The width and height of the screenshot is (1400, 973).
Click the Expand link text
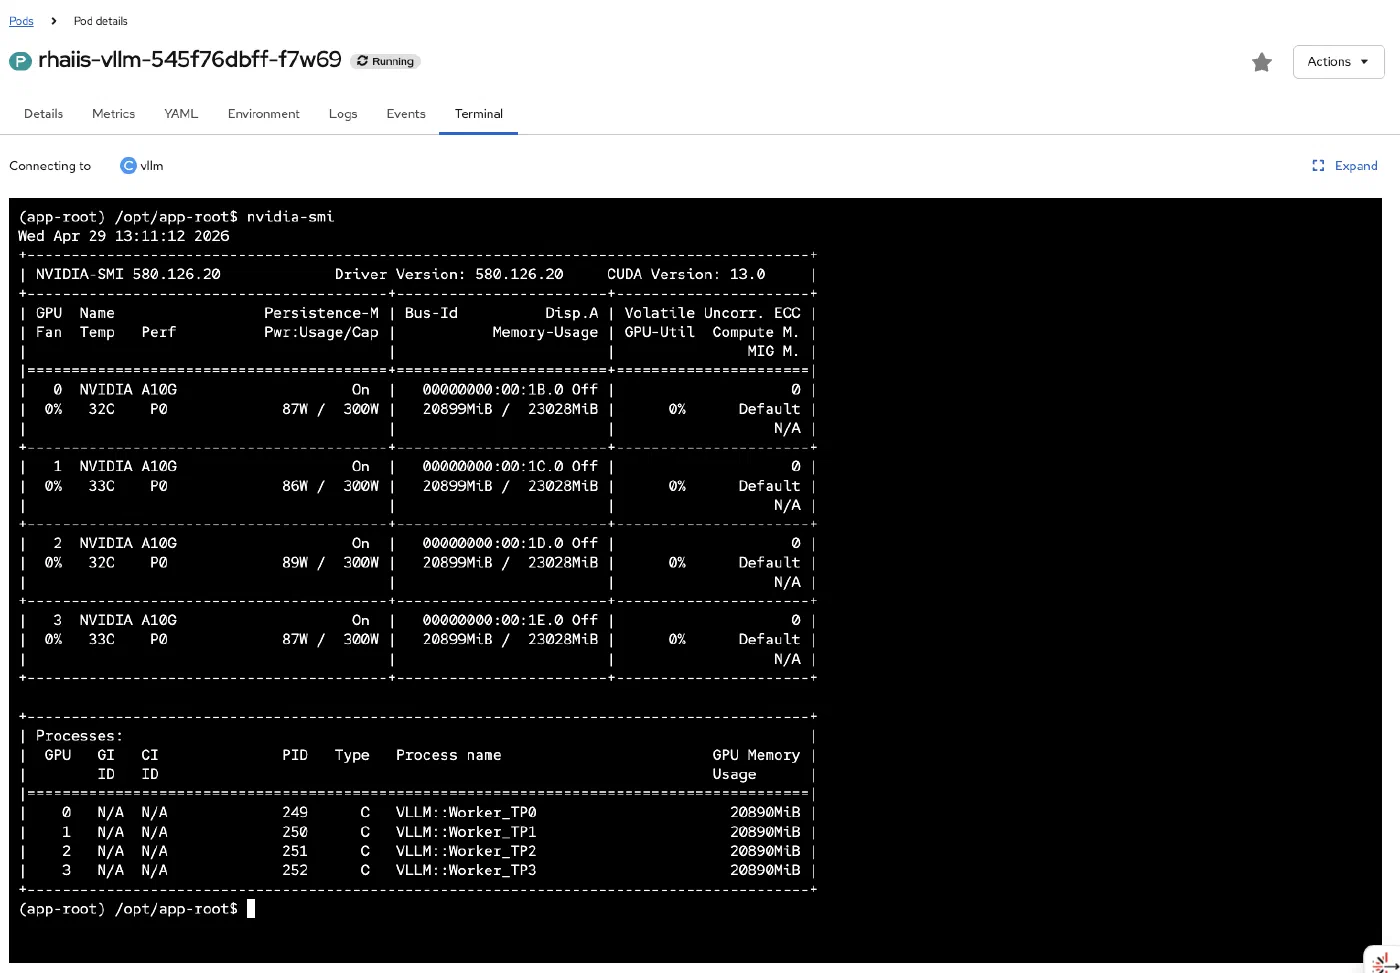click(x=1356, y=166)
